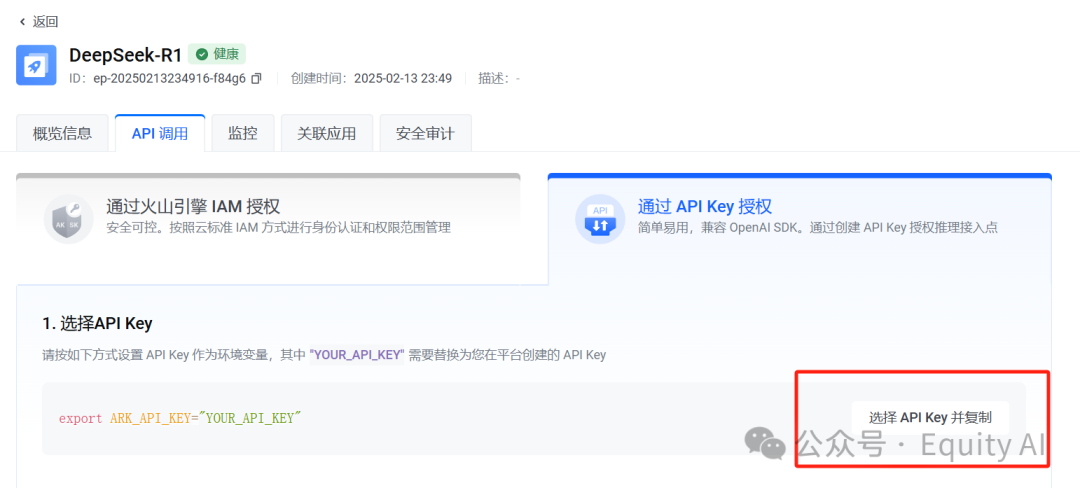
Task: Click the back chevron arrow icon
Action: coord(23,22)
